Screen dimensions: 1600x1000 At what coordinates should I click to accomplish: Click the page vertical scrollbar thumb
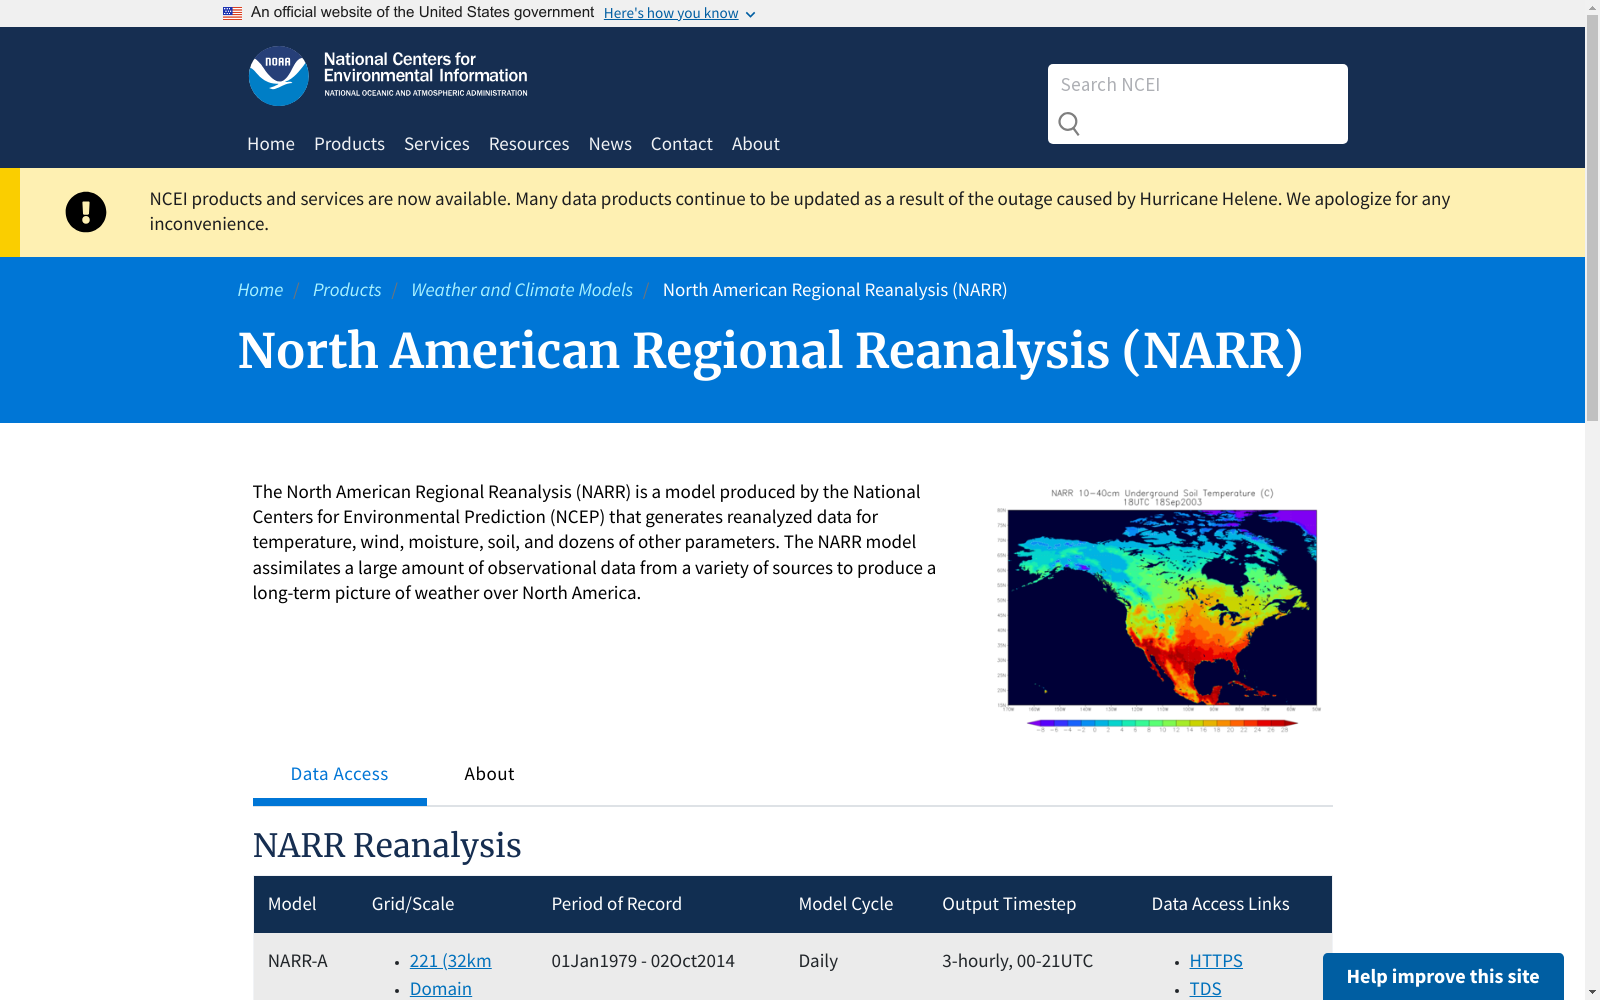pyautogui.click(x=1592, y=220)
